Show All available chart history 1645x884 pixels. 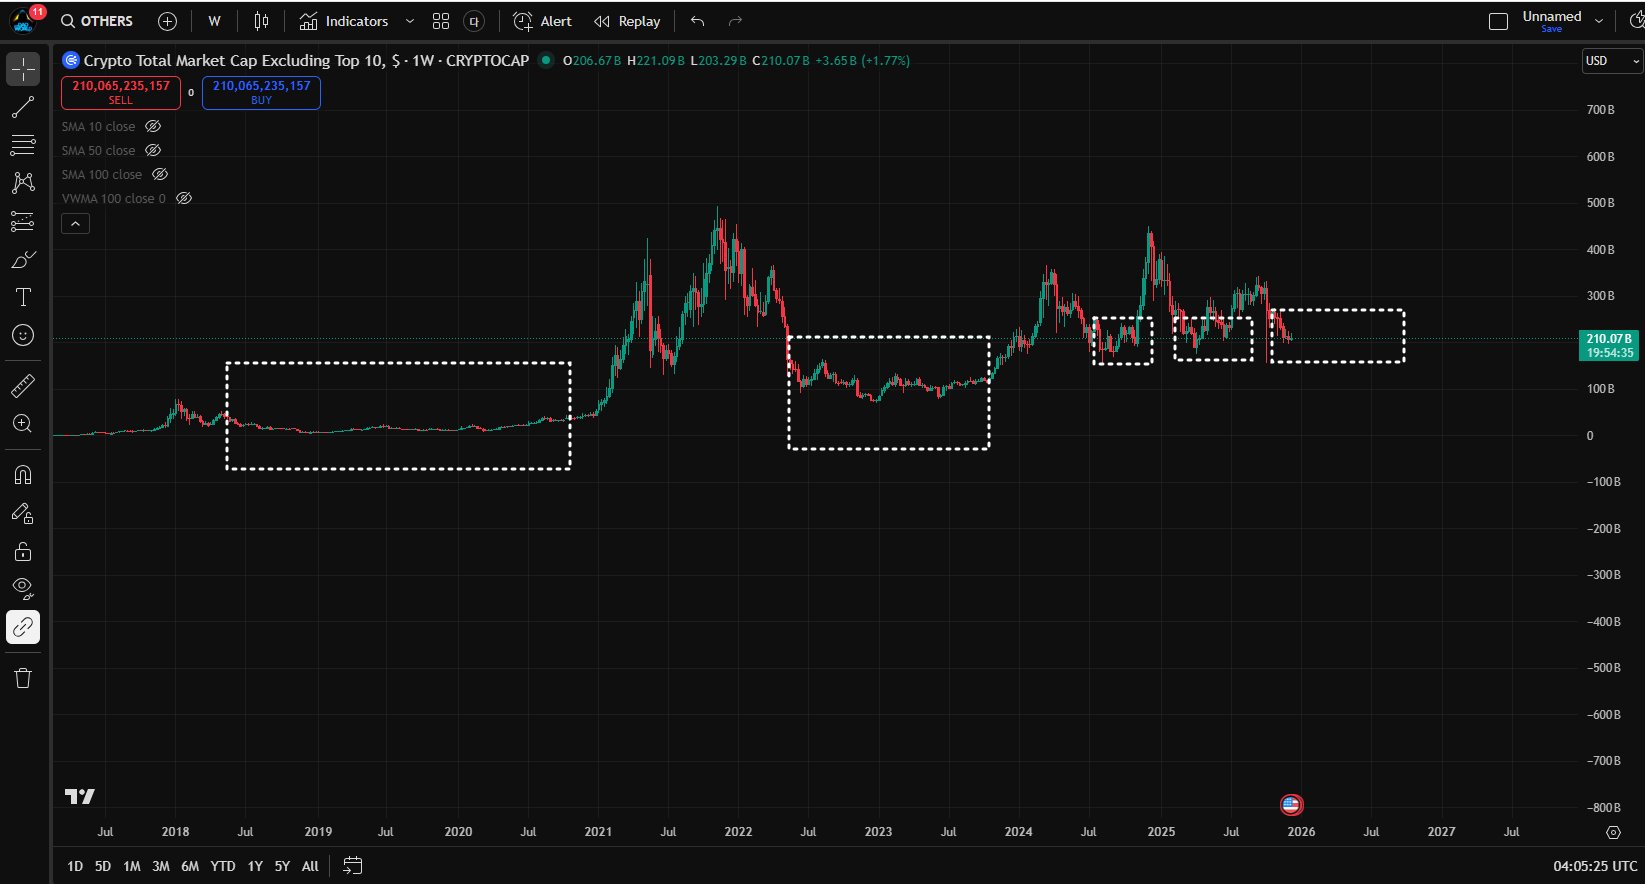point(310,866)
